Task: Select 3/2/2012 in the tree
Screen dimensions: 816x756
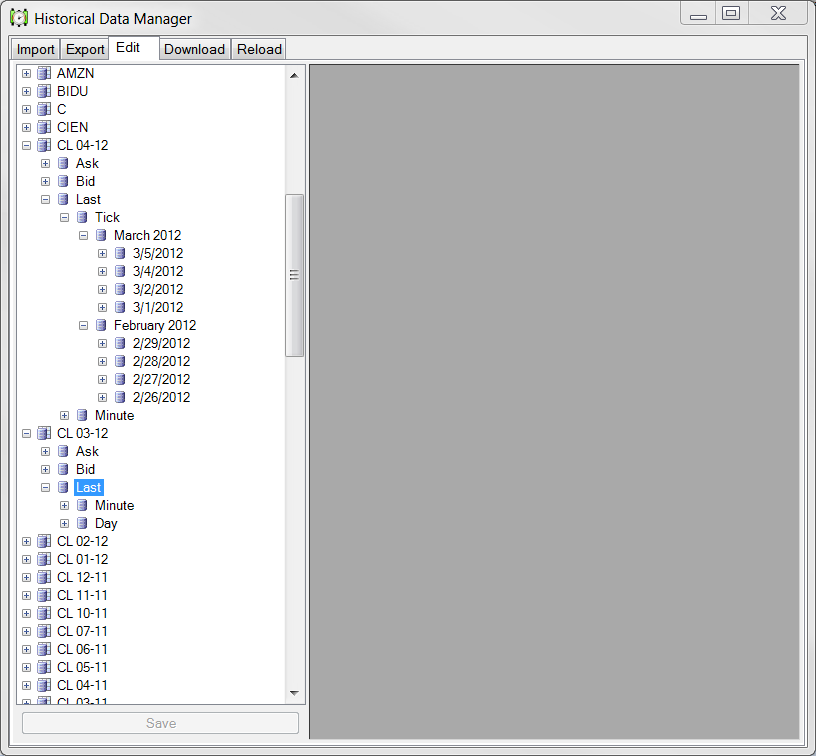Action: point(158,290)
